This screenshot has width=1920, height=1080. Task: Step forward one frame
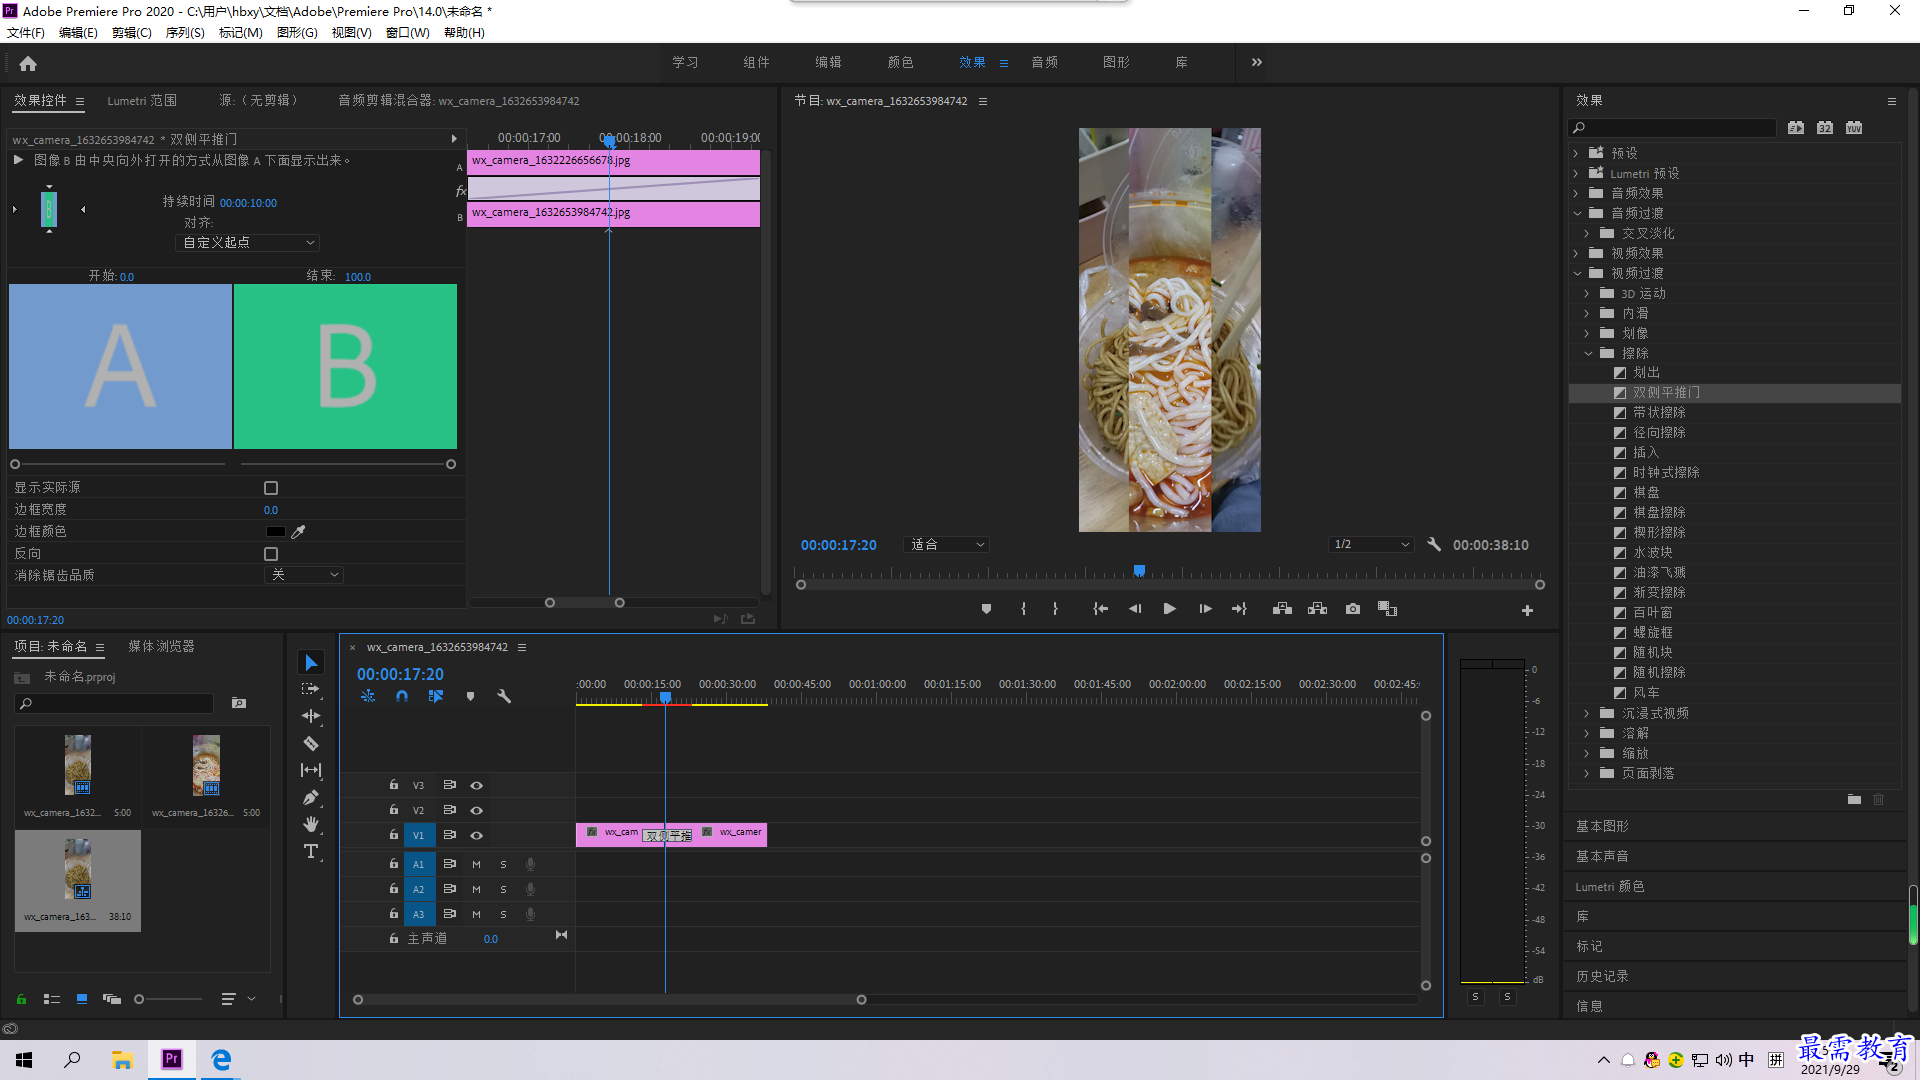[1205, 609]
